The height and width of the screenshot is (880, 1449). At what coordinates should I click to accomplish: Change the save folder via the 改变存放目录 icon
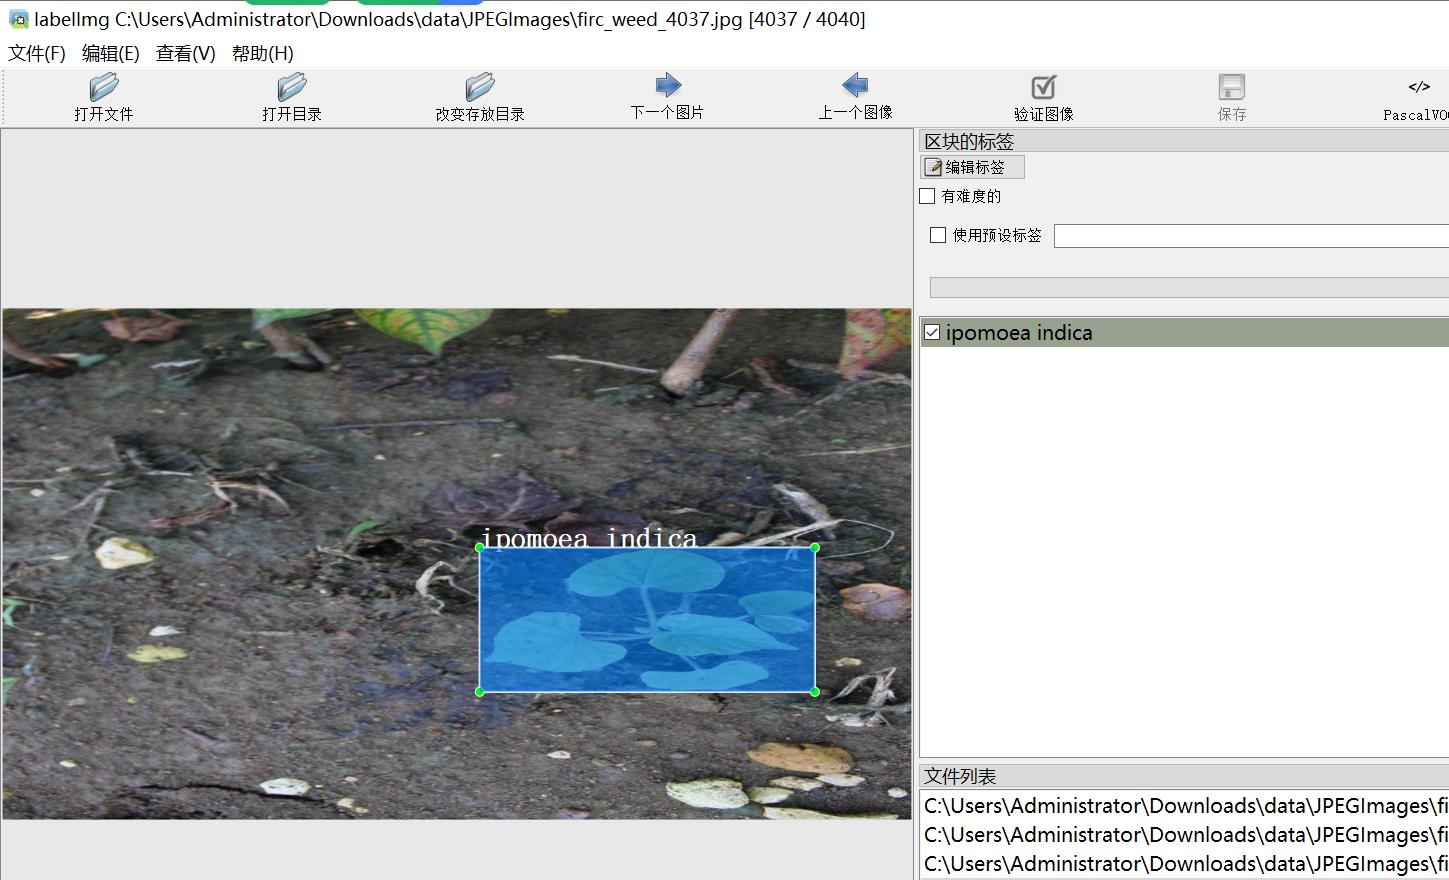480,87
